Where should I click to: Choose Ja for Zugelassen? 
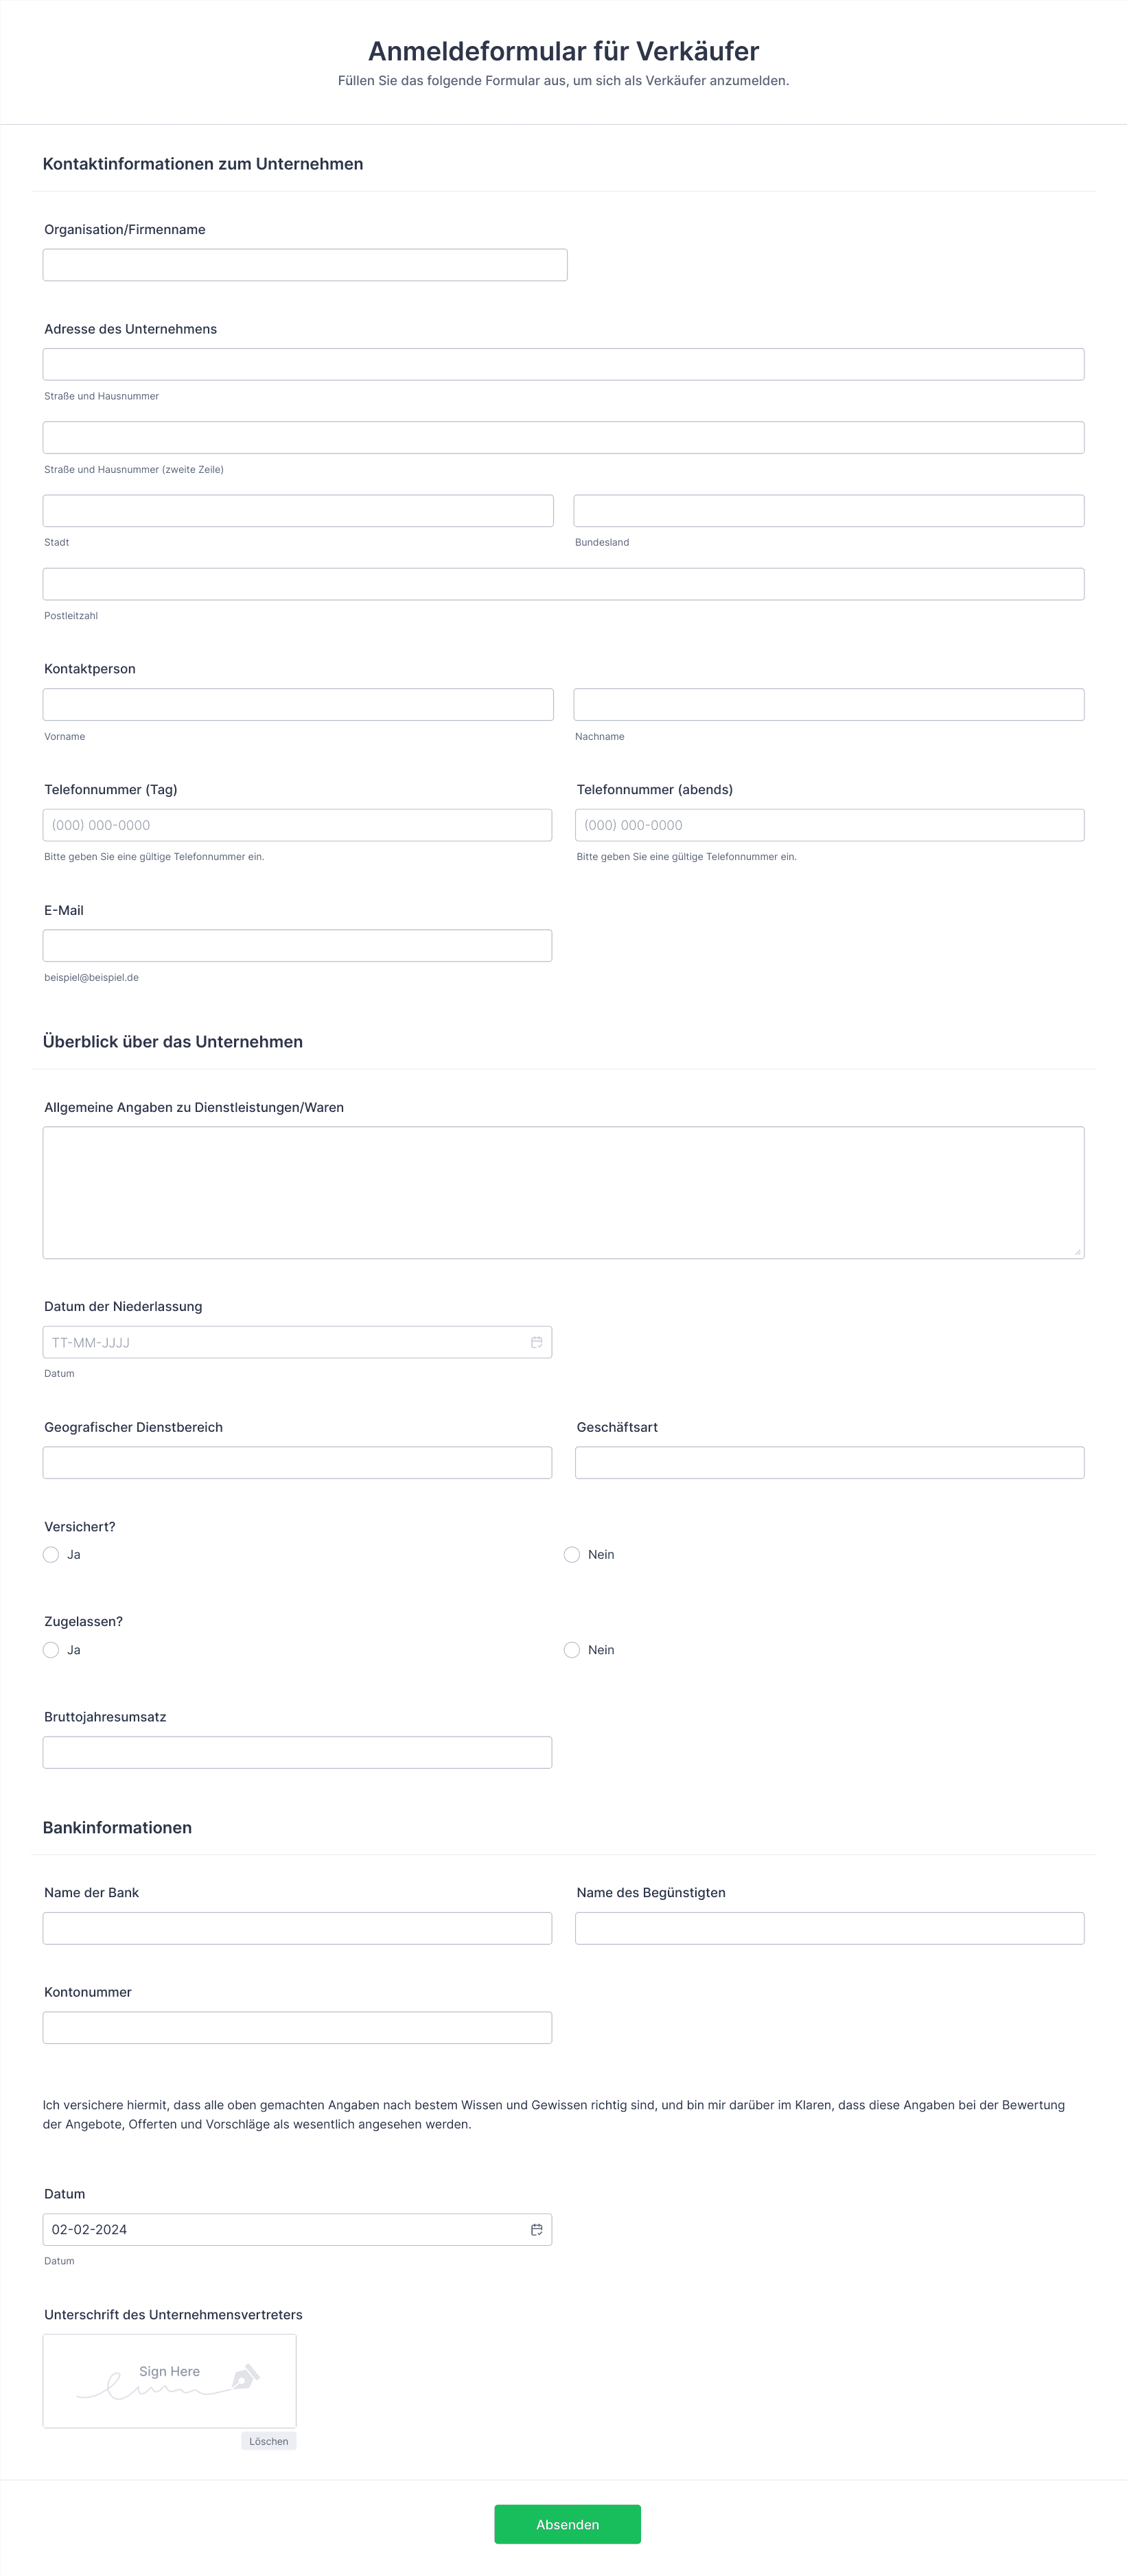(x=51, y=1649)
